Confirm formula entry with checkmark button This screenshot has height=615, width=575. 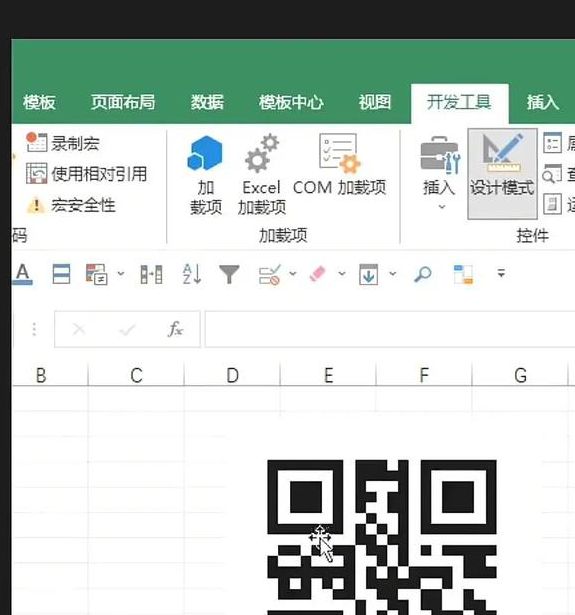pos(127,329)
